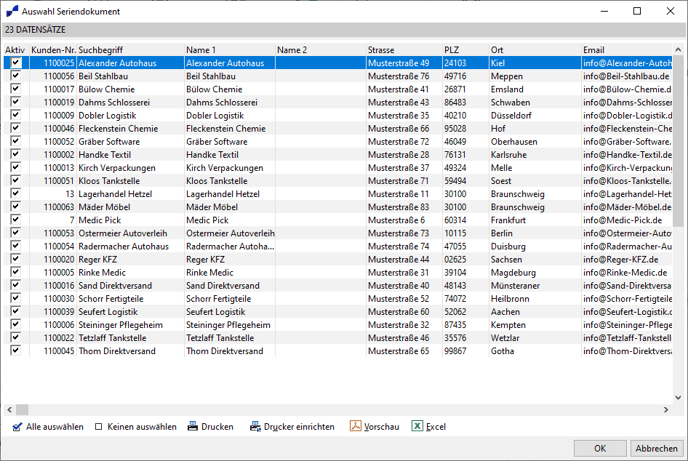The height and width of the screenshot is (461, 688).
Task: Click PLZ 24103 in selected row
Action: point(466,63)
